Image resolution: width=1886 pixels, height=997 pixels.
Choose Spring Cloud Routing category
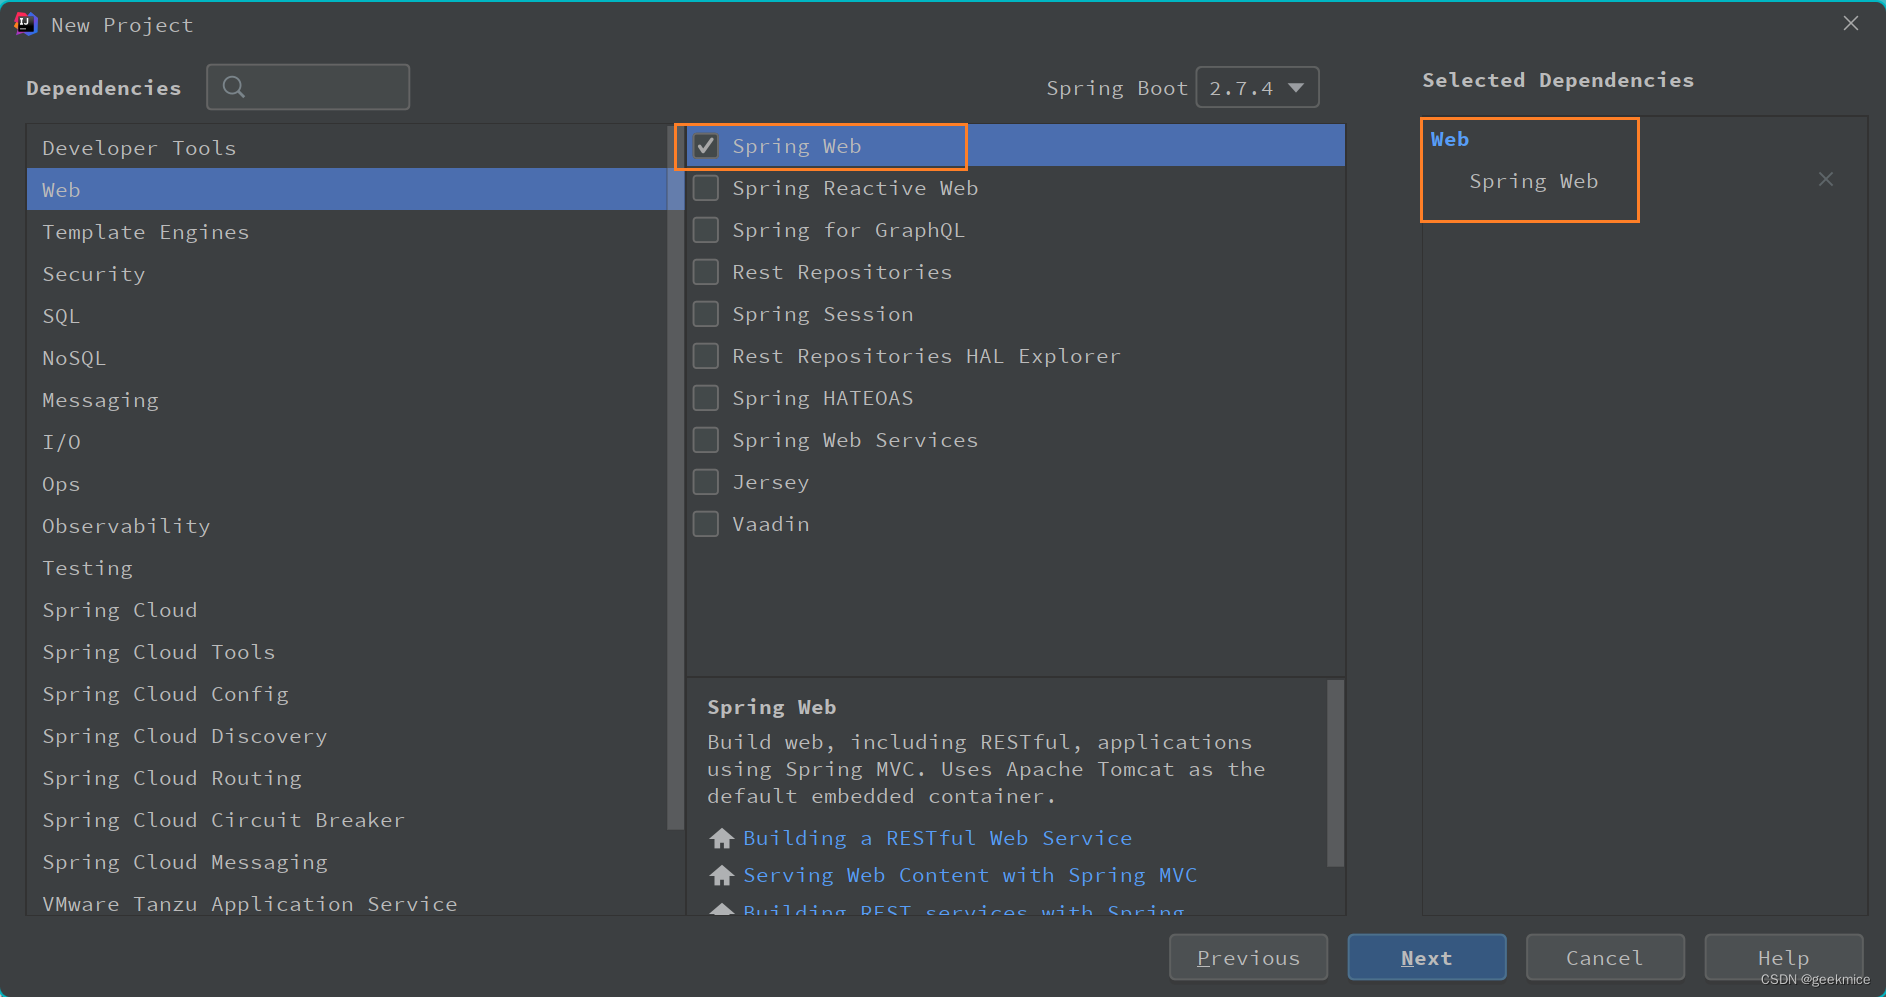tap(347, 778)
